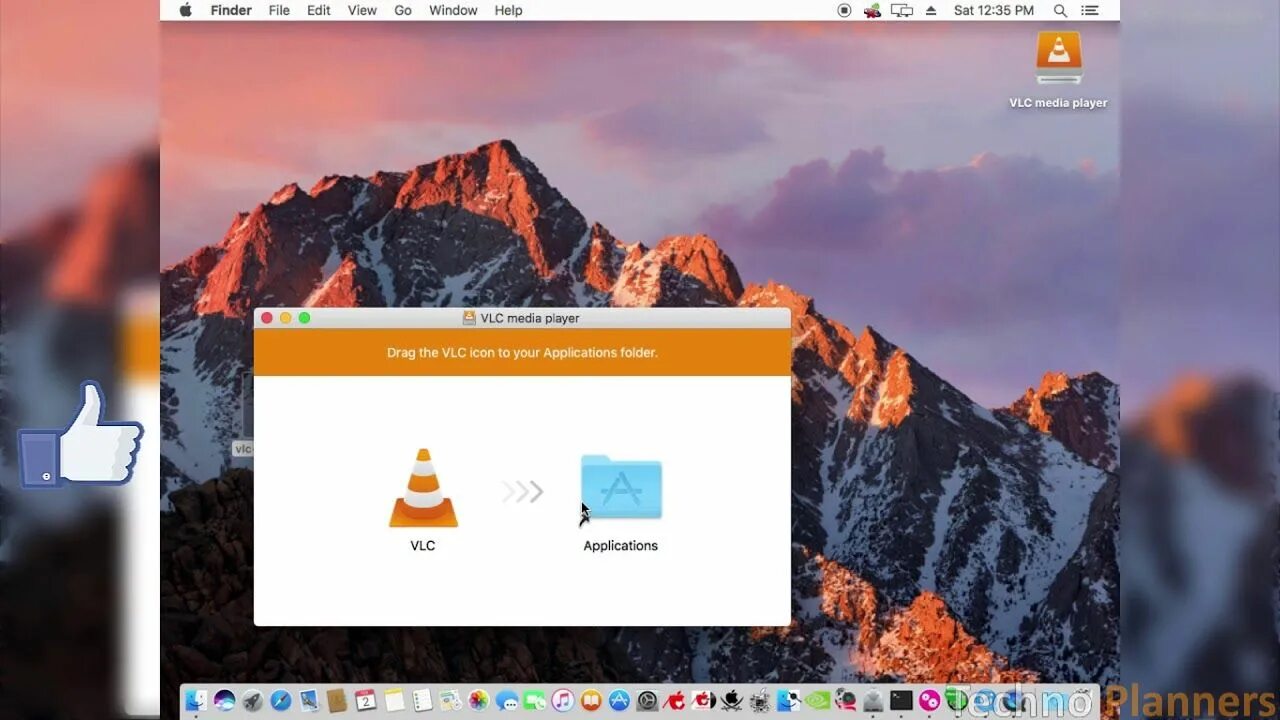Open App Store icon in Dock
The image size is (1280, 720).
coord(619,701)
